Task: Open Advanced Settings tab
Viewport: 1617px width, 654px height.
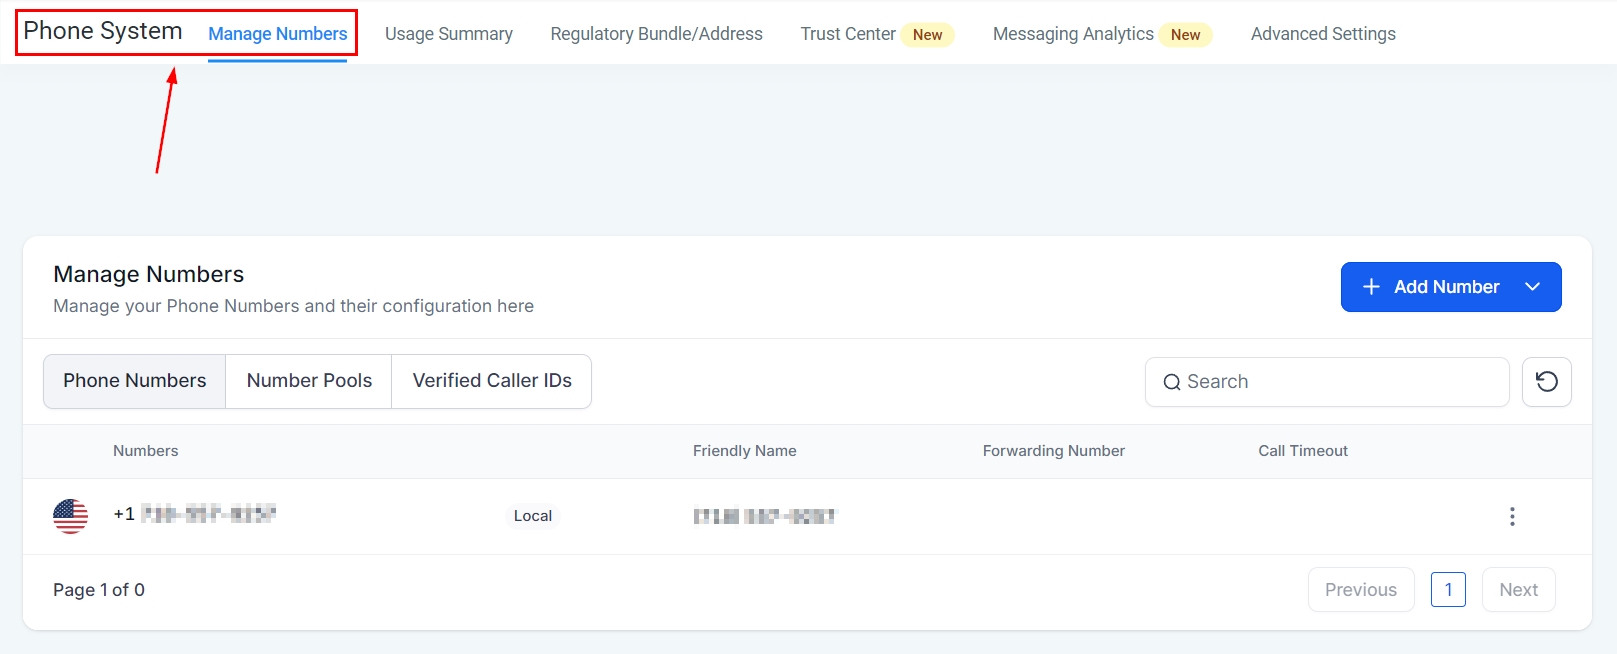Action: click(1322, 34)
